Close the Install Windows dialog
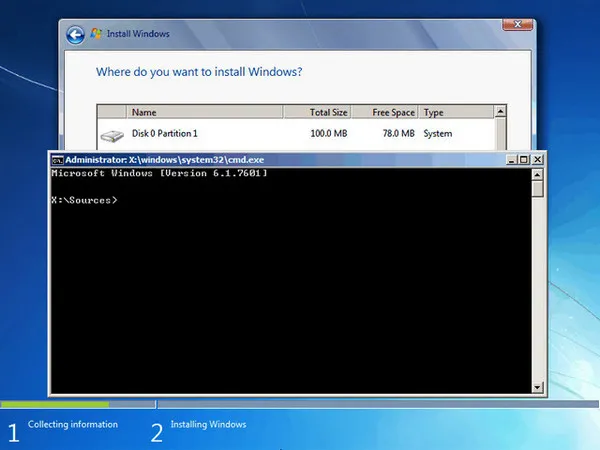Image resolution: width=600 pixels, height=450 pixels. 517,24
